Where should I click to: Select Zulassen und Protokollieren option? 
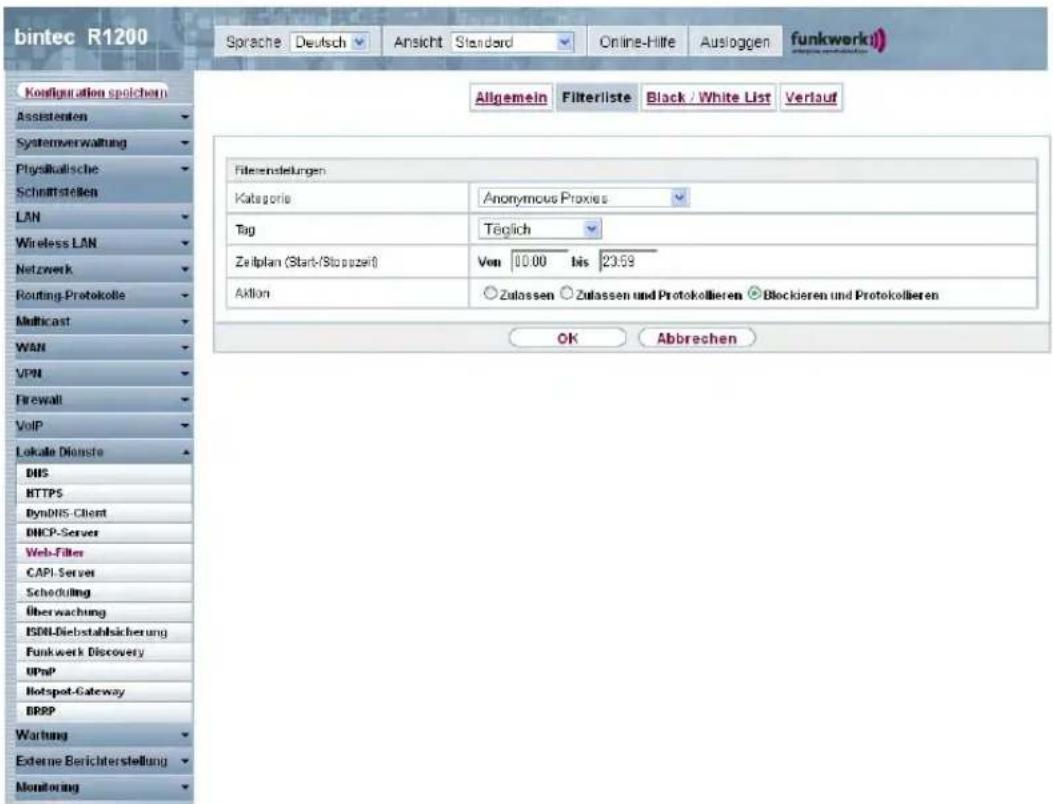tap(567, 294)
